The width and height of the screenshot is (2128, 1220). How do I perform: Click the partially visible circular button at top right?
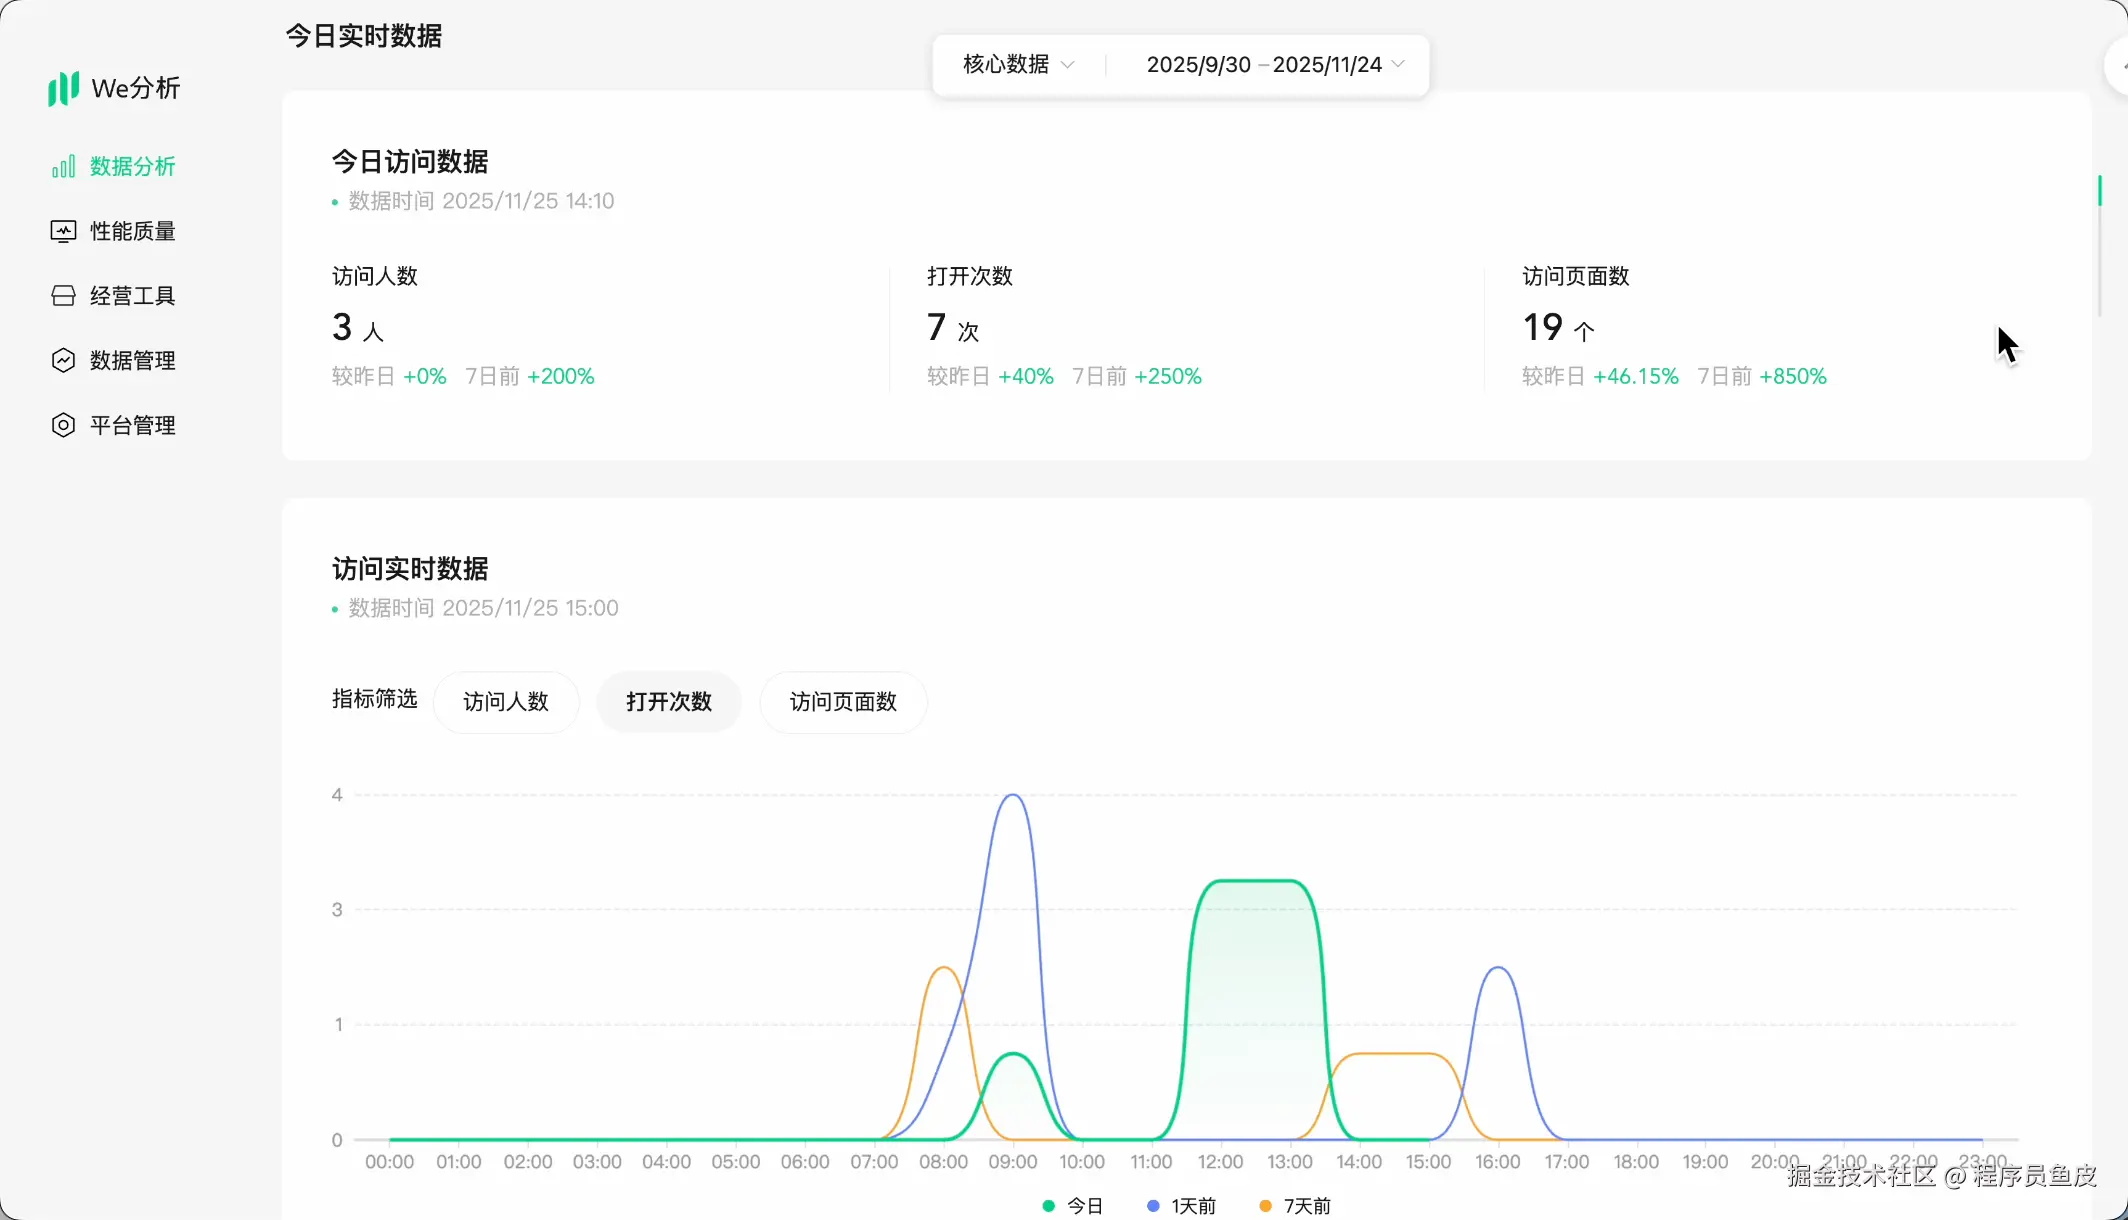point(2116,66)
